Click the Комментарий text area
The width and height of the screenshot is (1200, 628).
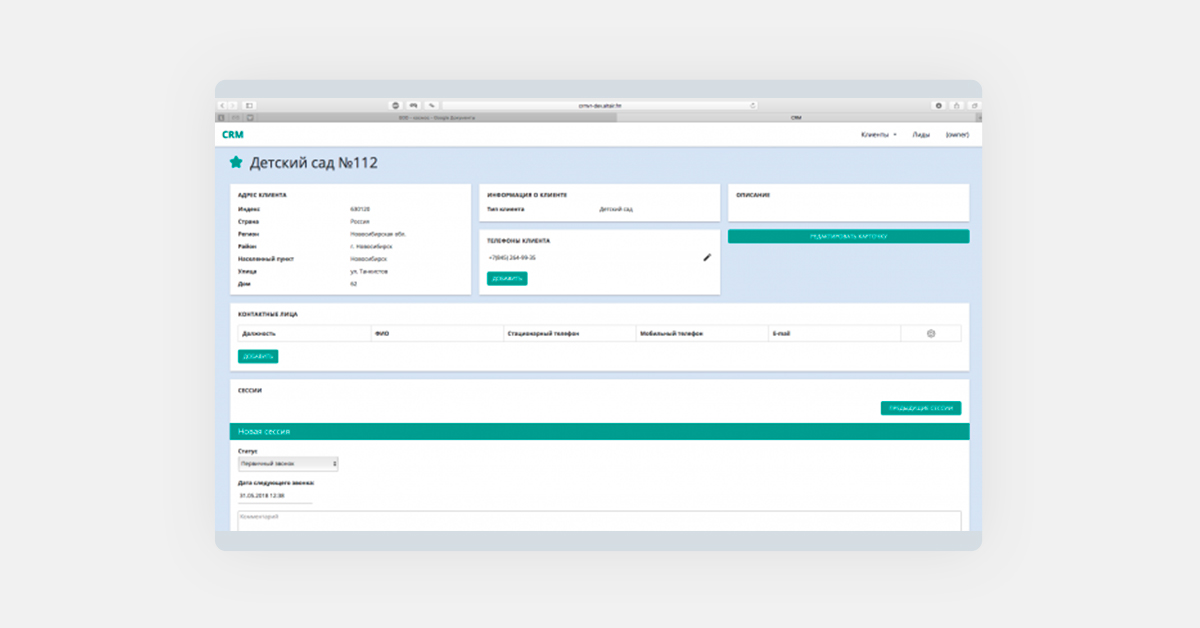click(599, 521)
